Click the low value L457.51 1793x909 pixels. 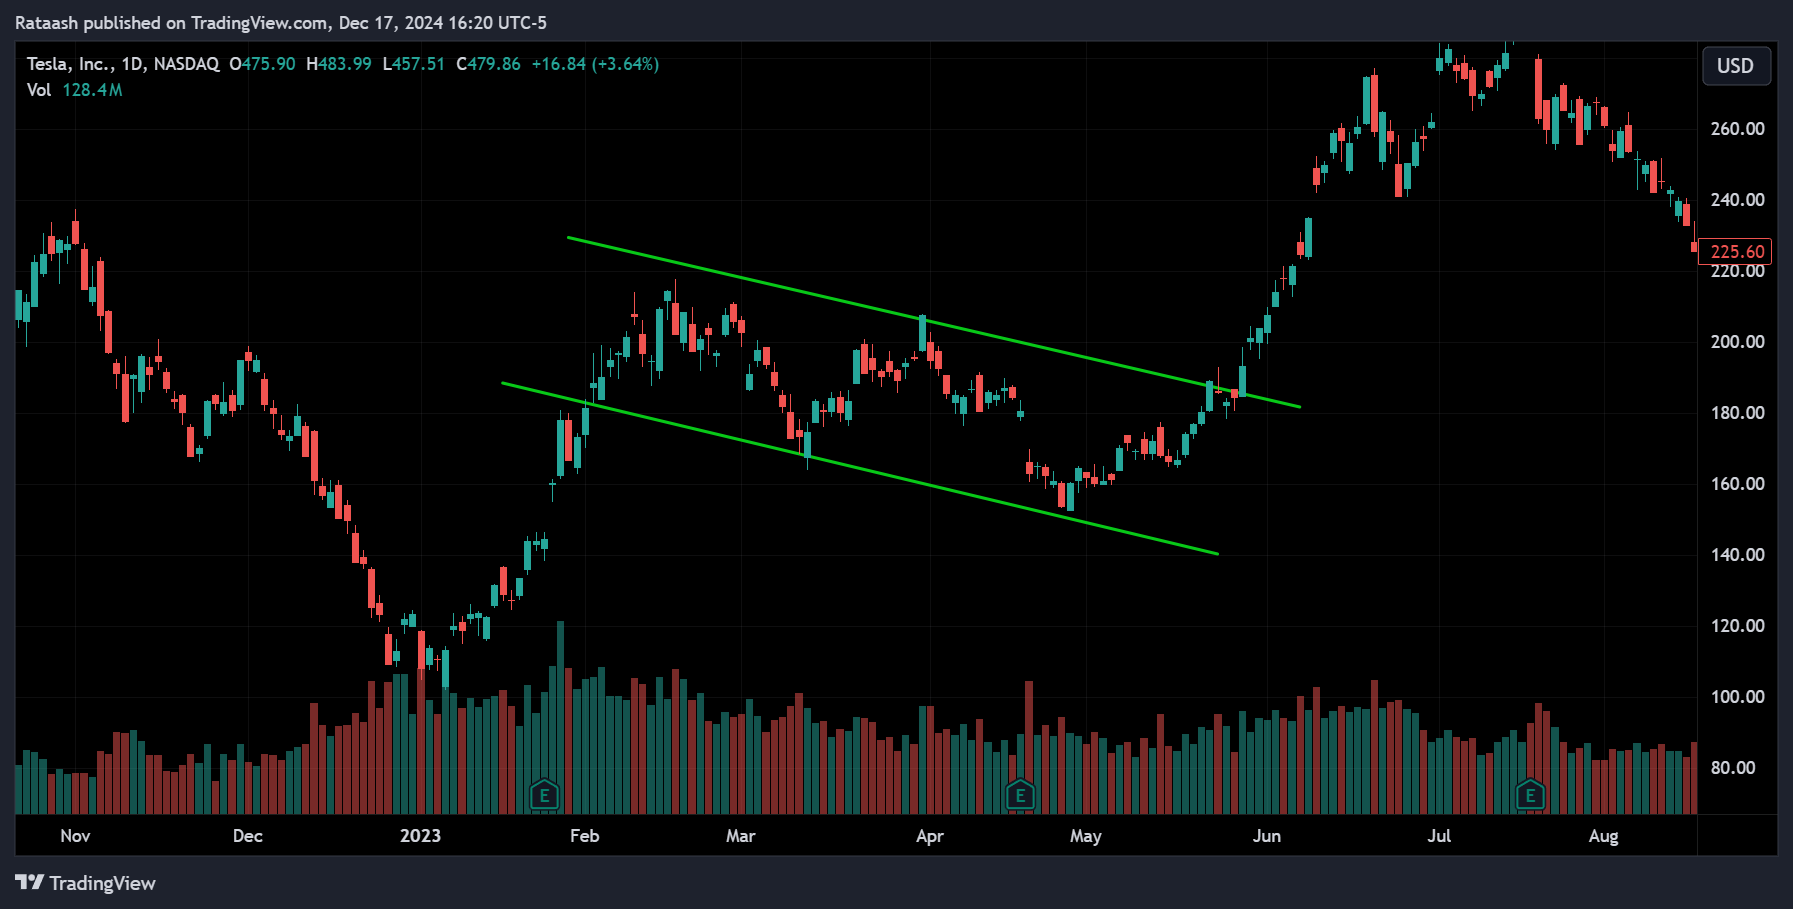[414, 64]
